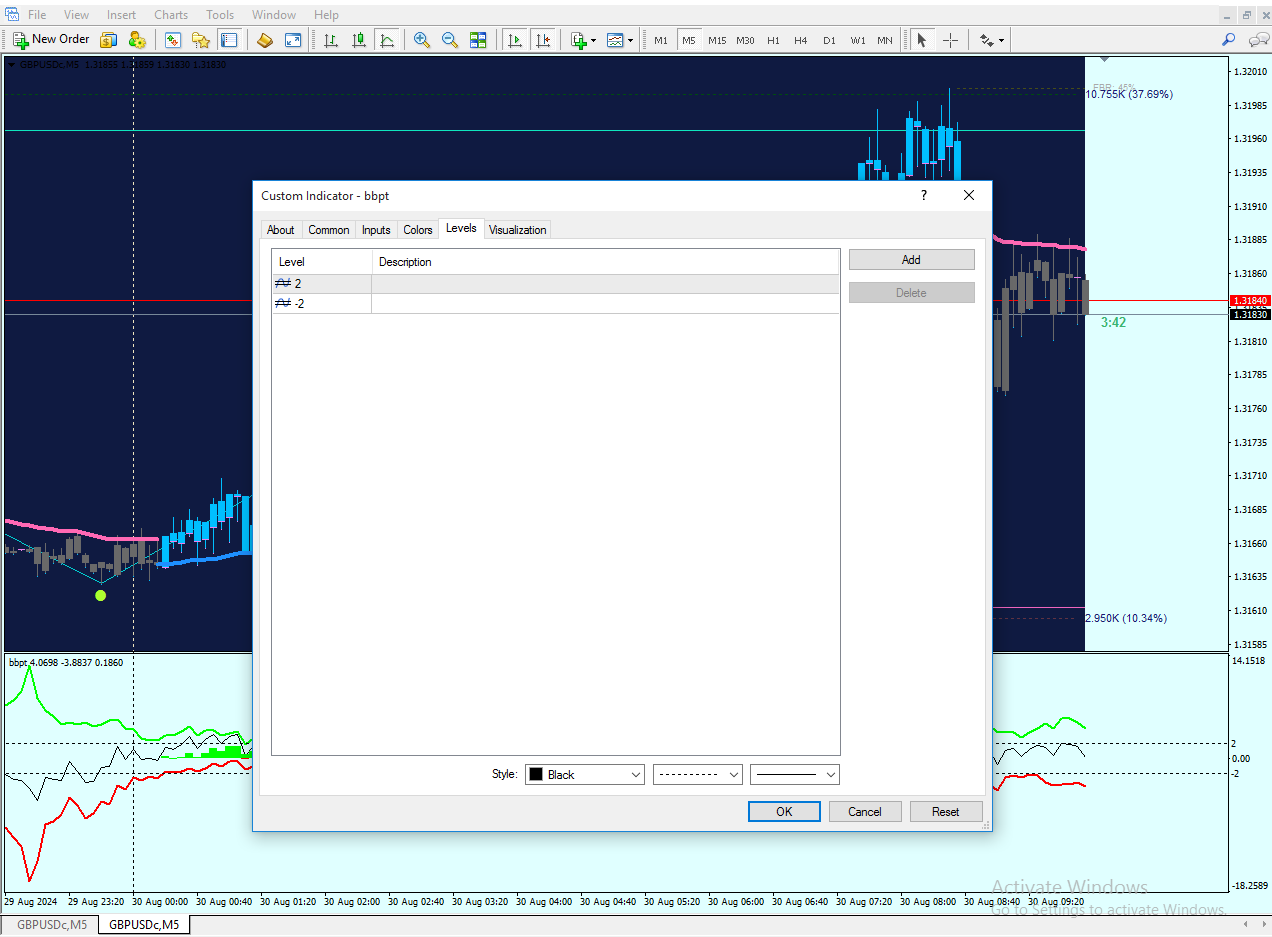This screenshot has height=937, width=1272.
Task: Open the dashed line style dropdown
Action: [x=698, y=775]
